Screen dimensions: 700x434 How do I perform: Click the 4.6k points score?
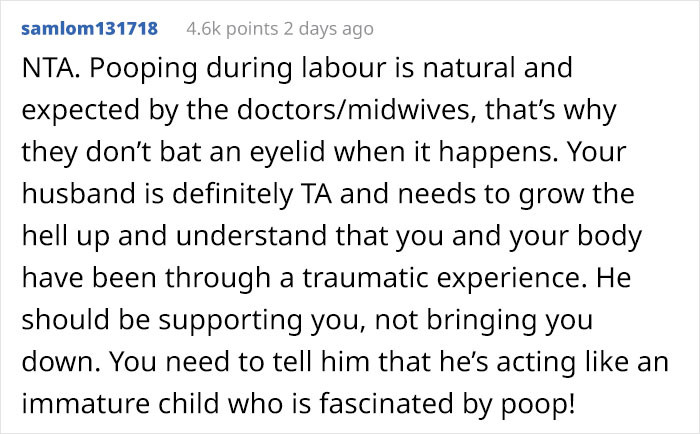[234, 28]
